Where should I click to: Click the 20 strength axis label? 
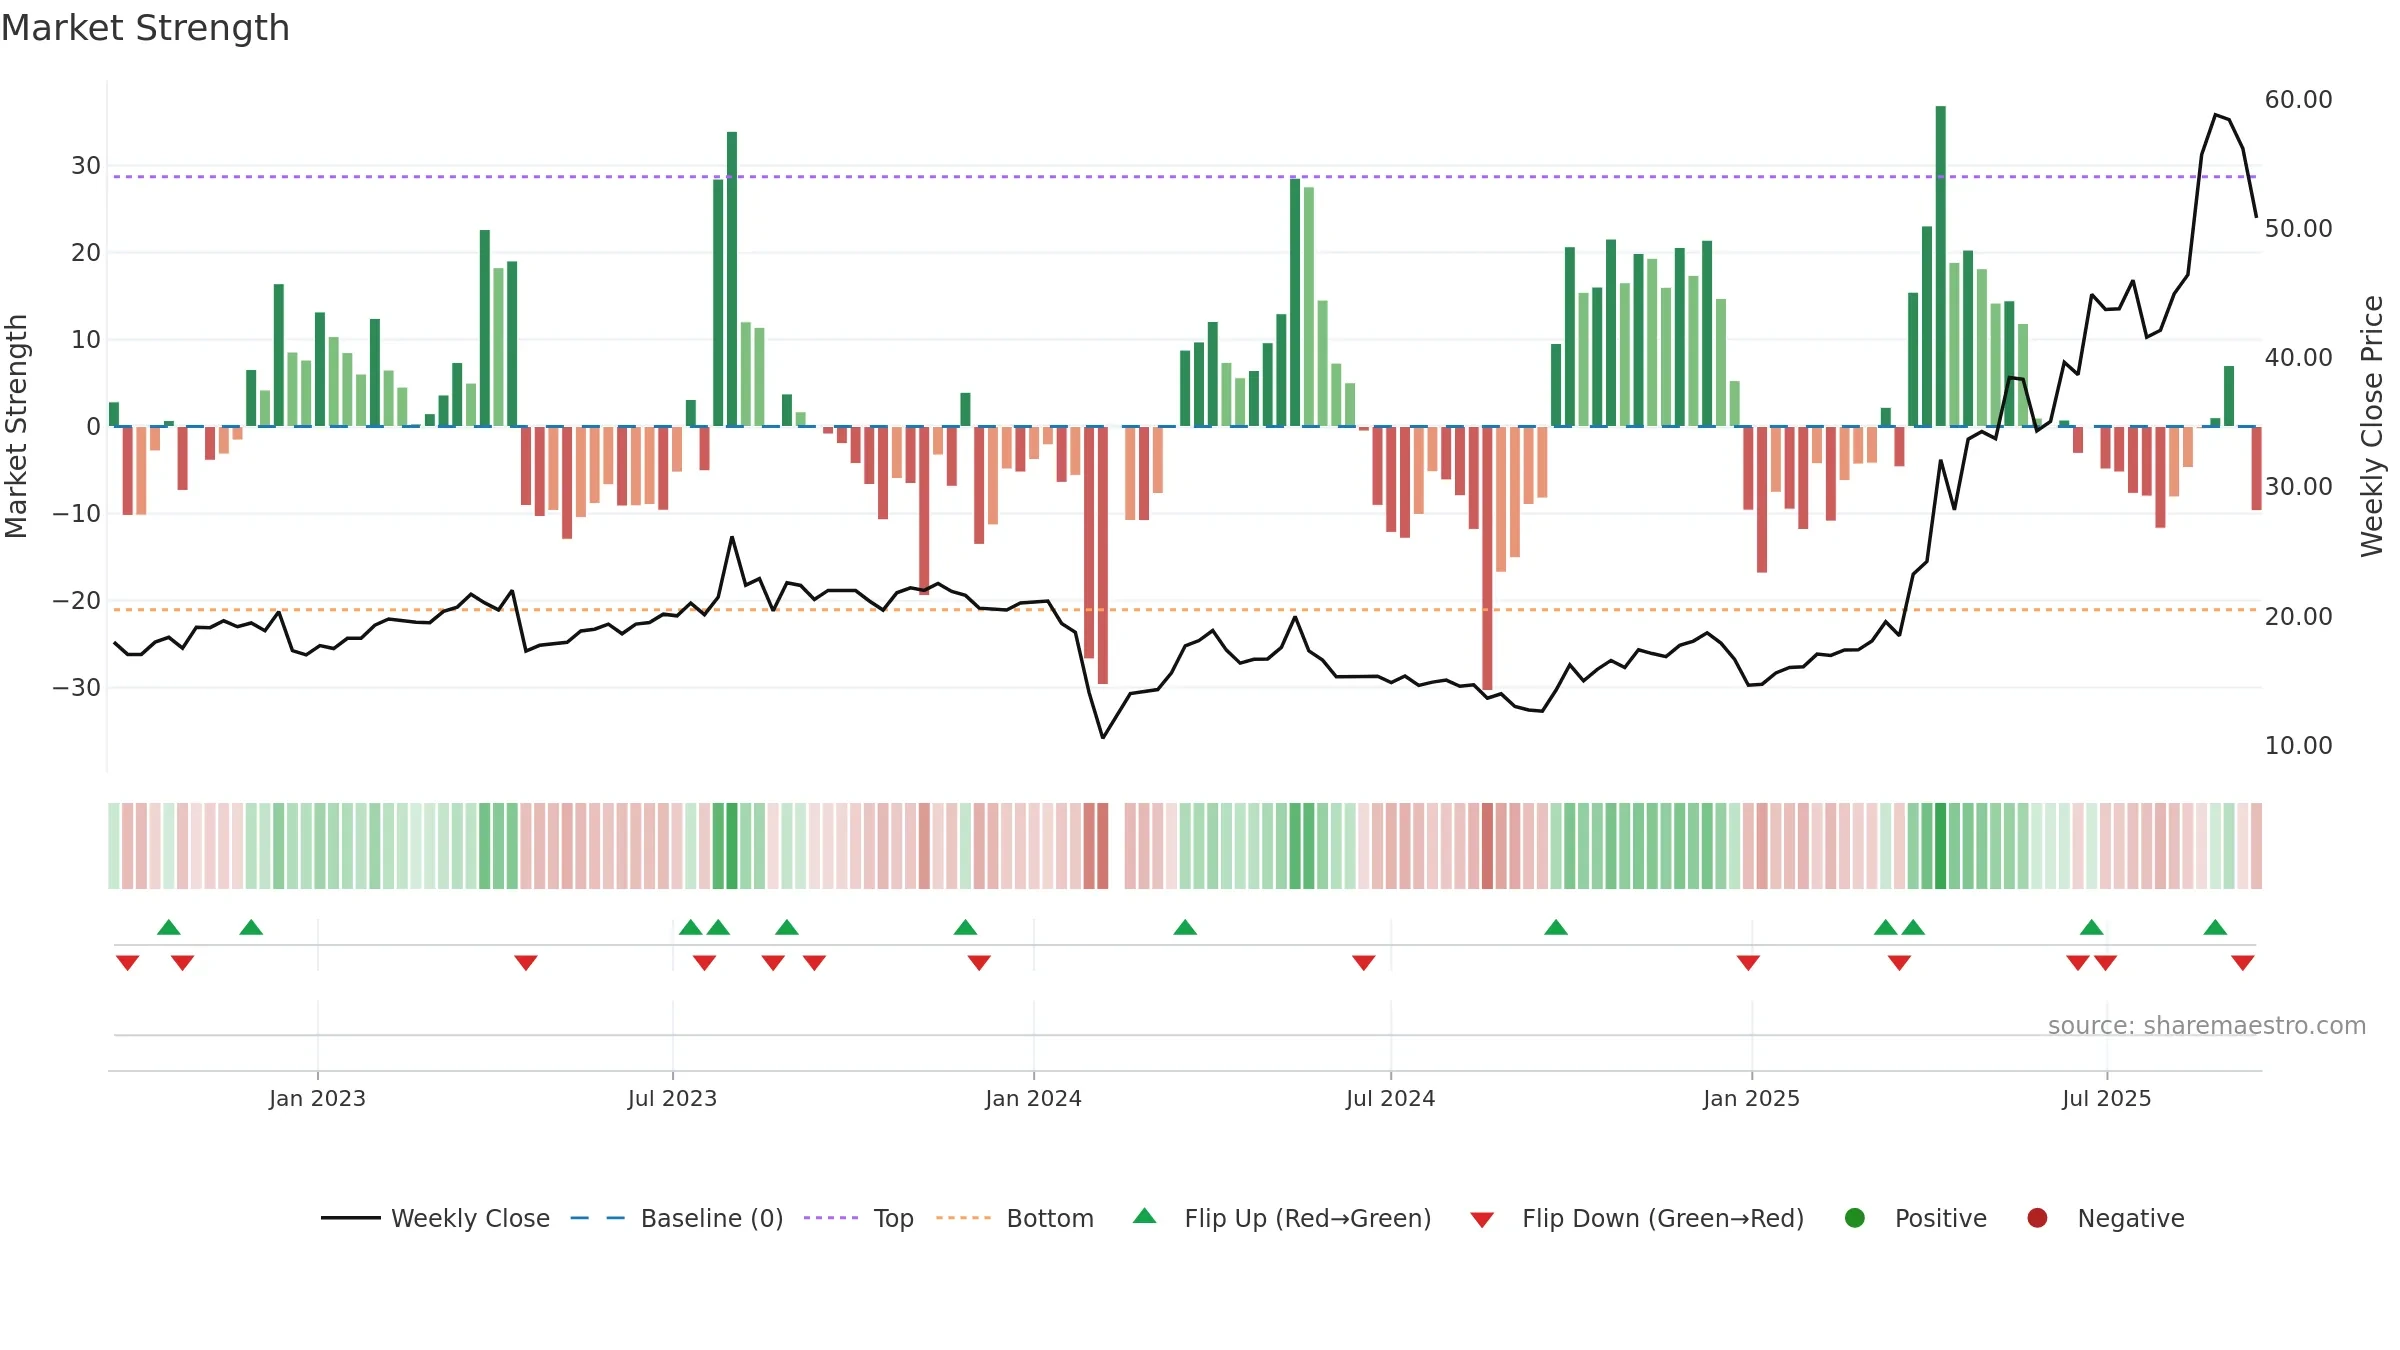tap(86, 253)
